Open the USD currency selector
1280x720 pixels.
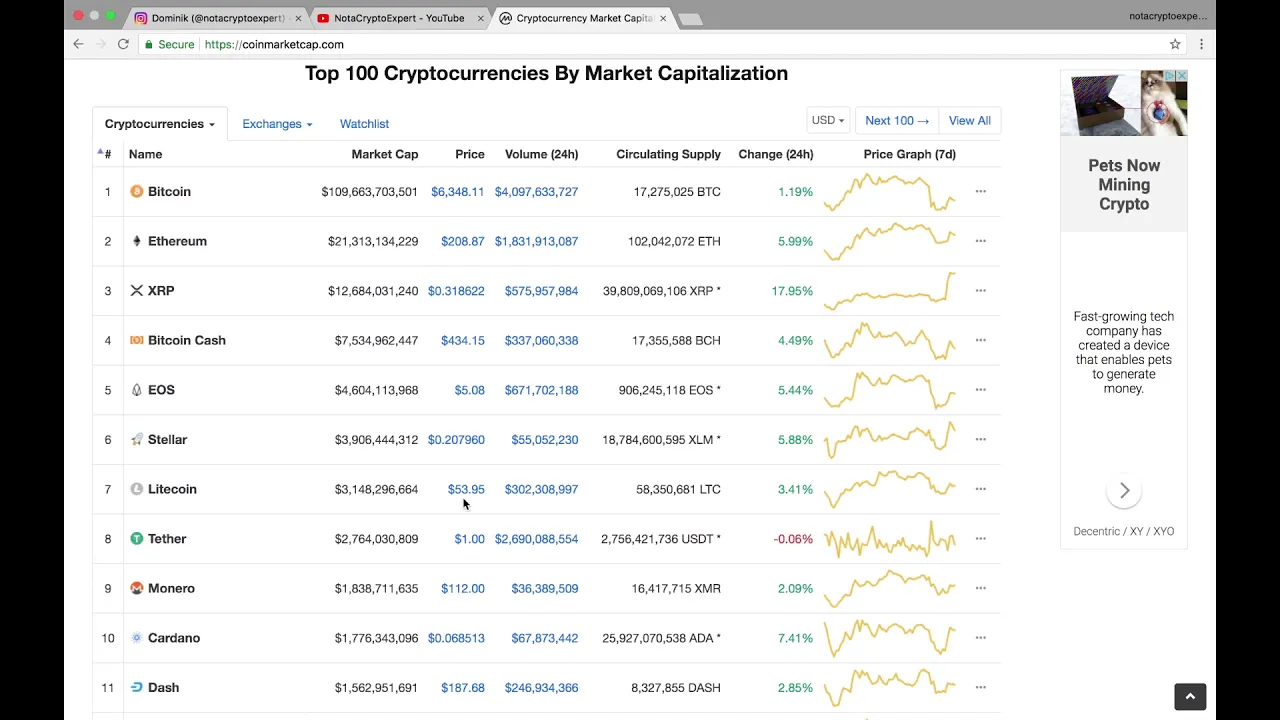pyautogui.click(x=828, y=120)
